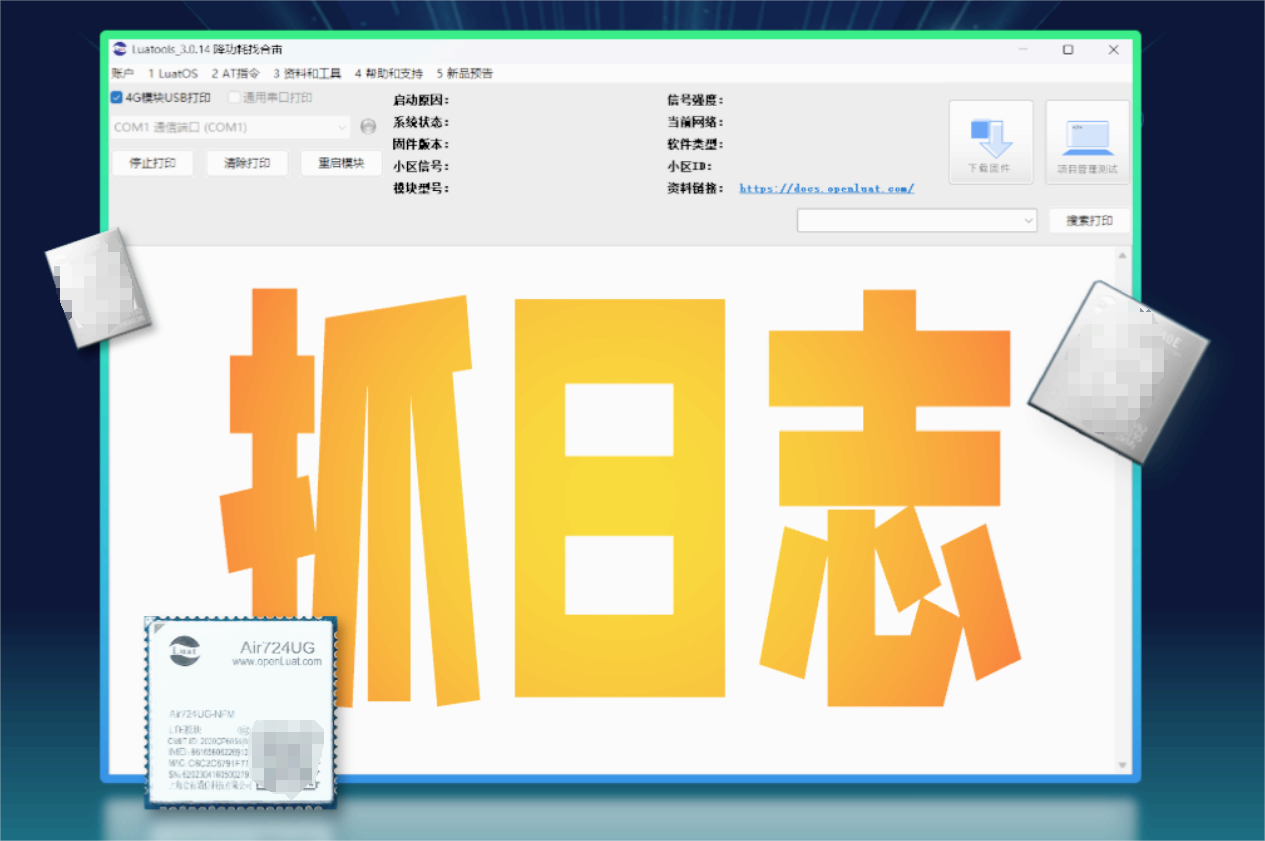Viewport: 1265px width, 841px height.
Task: Uncheck the 4G模块USB打印 checkbox
Action: 117,98
